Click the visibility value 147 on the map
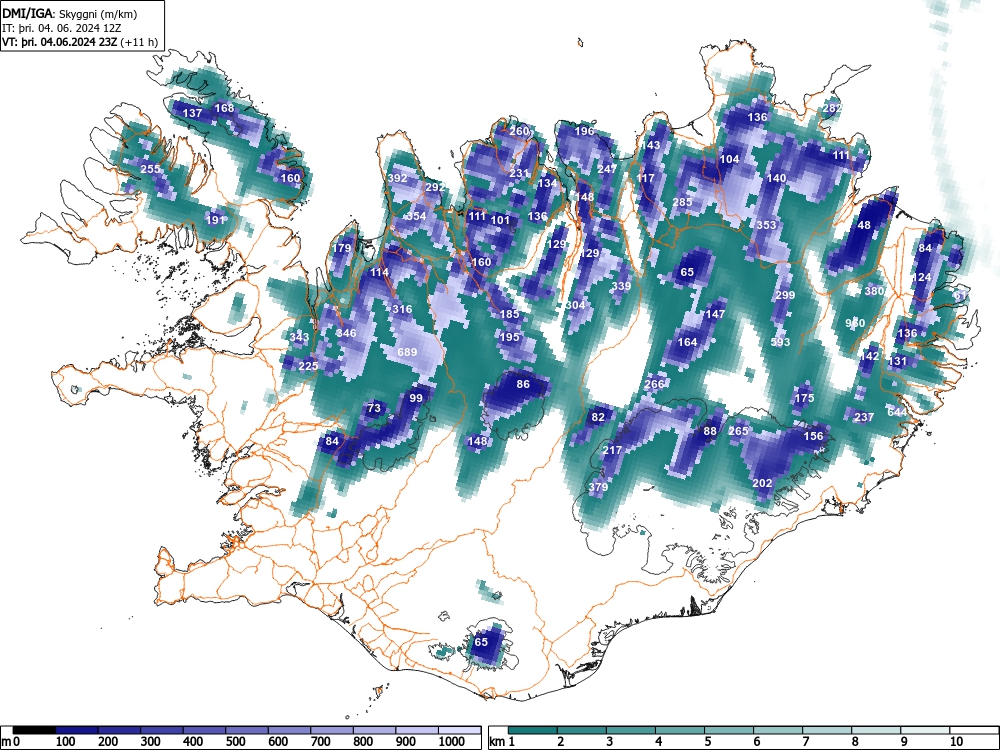The width and height of the screenshot is (1000, 750). pyautogui.click(x=715, y=314)
